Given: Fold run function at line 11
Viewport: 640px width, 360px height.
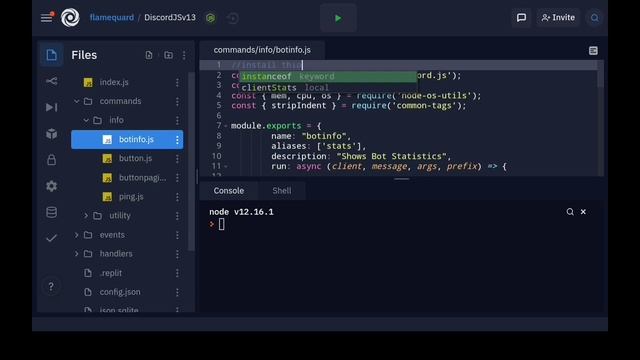Looking at the screenshot, I should 225,166.
